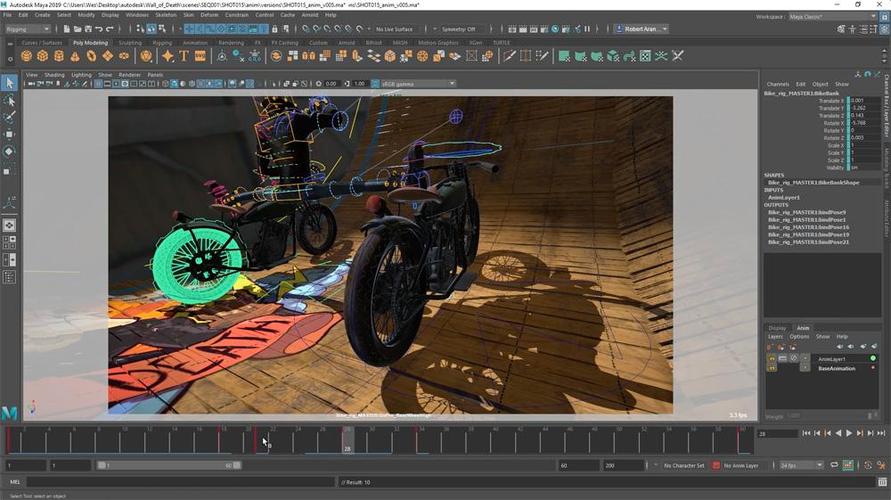The height and width of the screenshot is (500, 891).
Task: Select the polygon Type text tool icon
Action: tap(184, 56)
